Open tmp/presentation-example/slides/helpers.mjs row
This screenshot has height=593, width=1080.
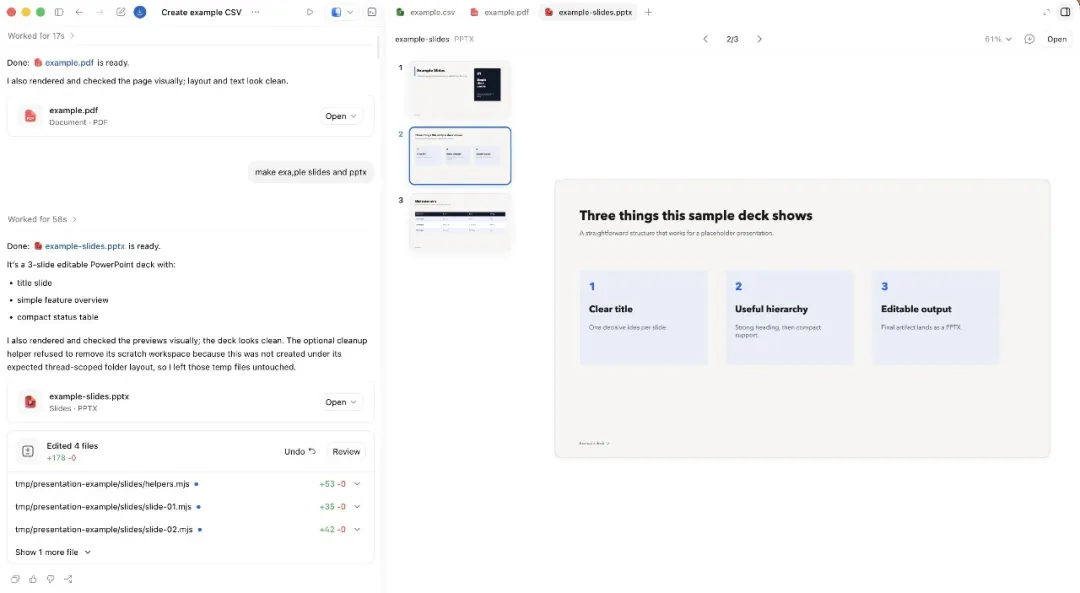189,484
